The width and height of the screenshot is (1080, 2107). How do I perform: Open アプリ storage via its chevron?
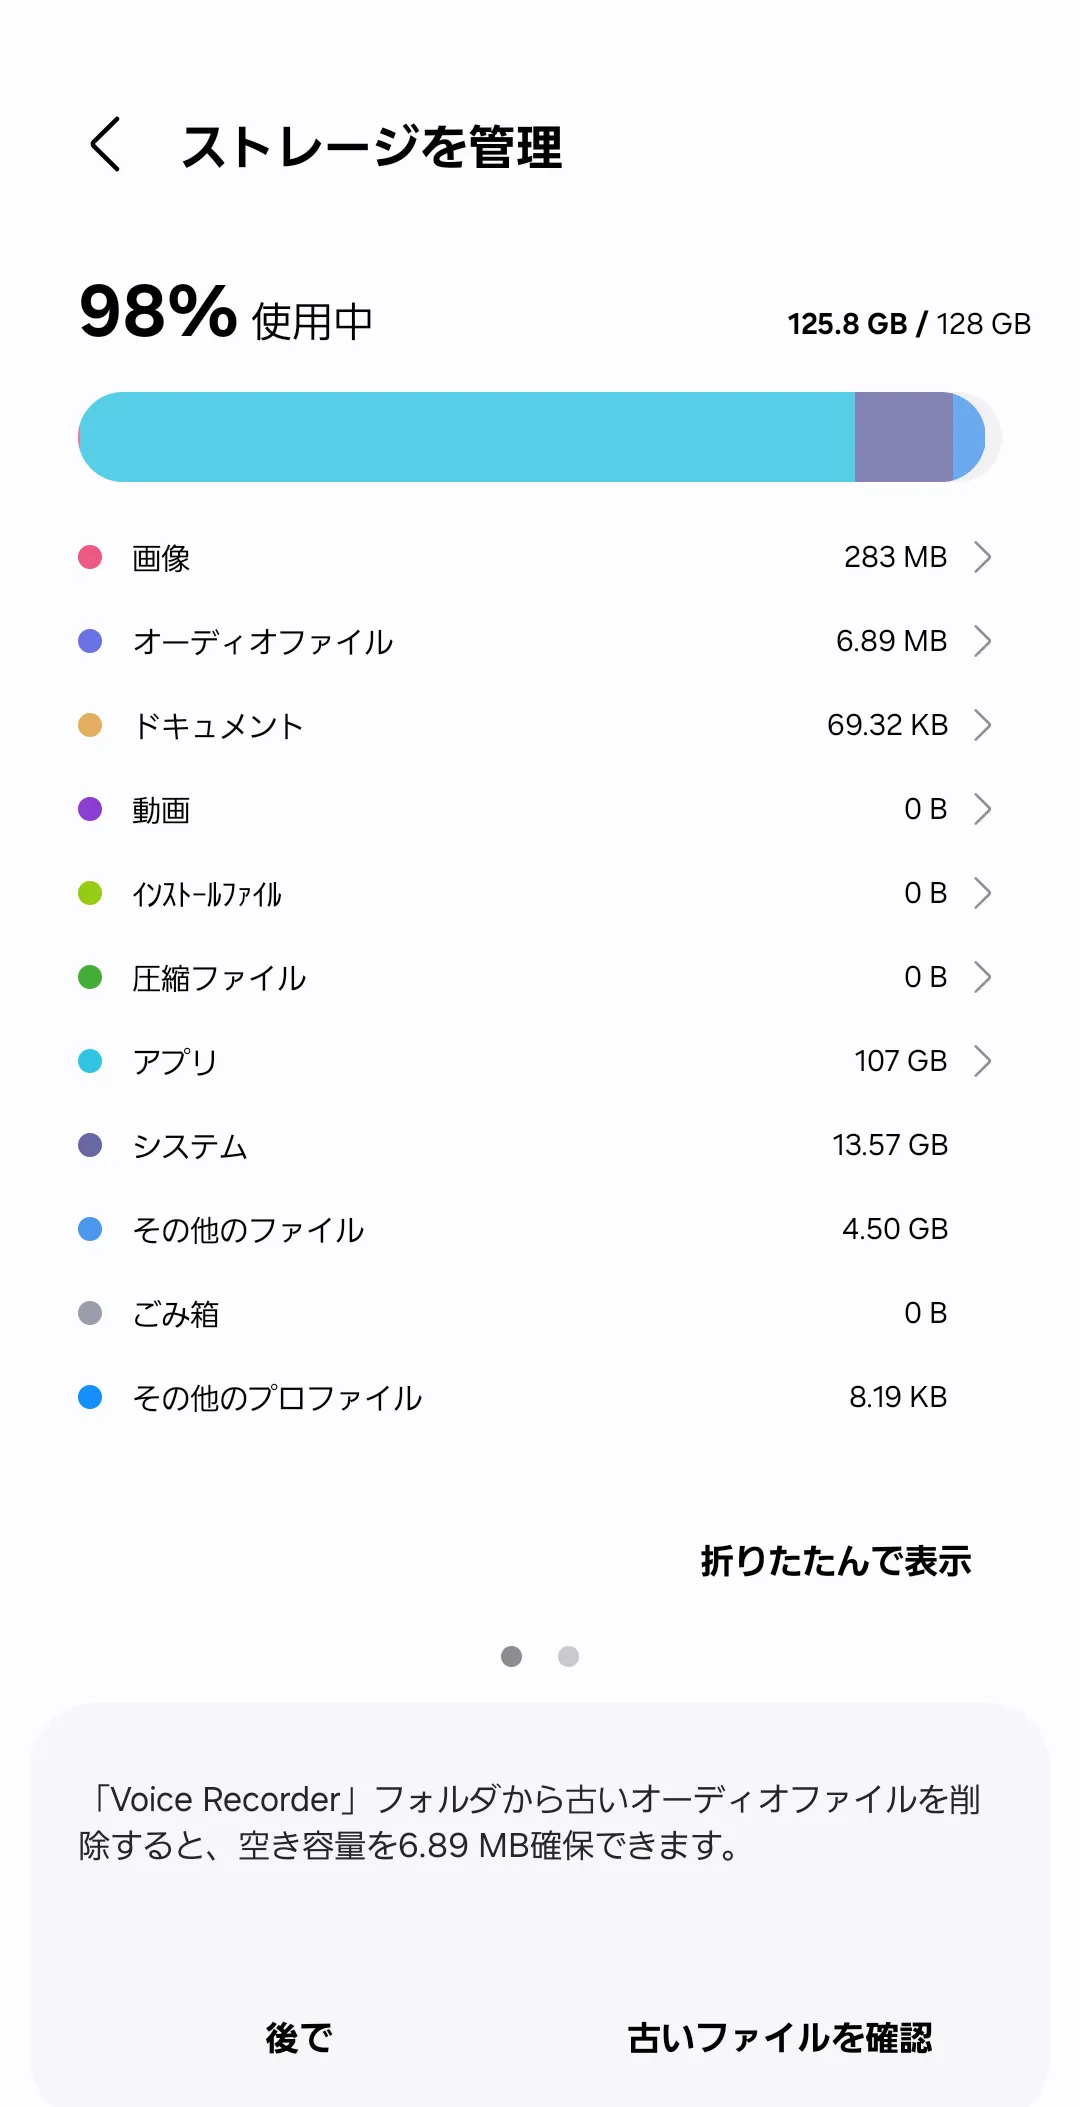982,1061
